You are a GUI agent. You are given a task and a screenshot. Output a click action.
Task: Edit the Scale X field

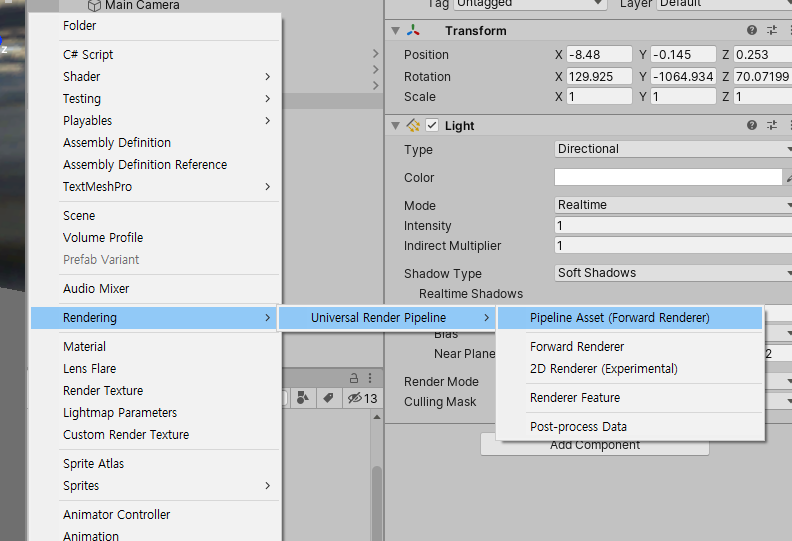coord(599,96)
